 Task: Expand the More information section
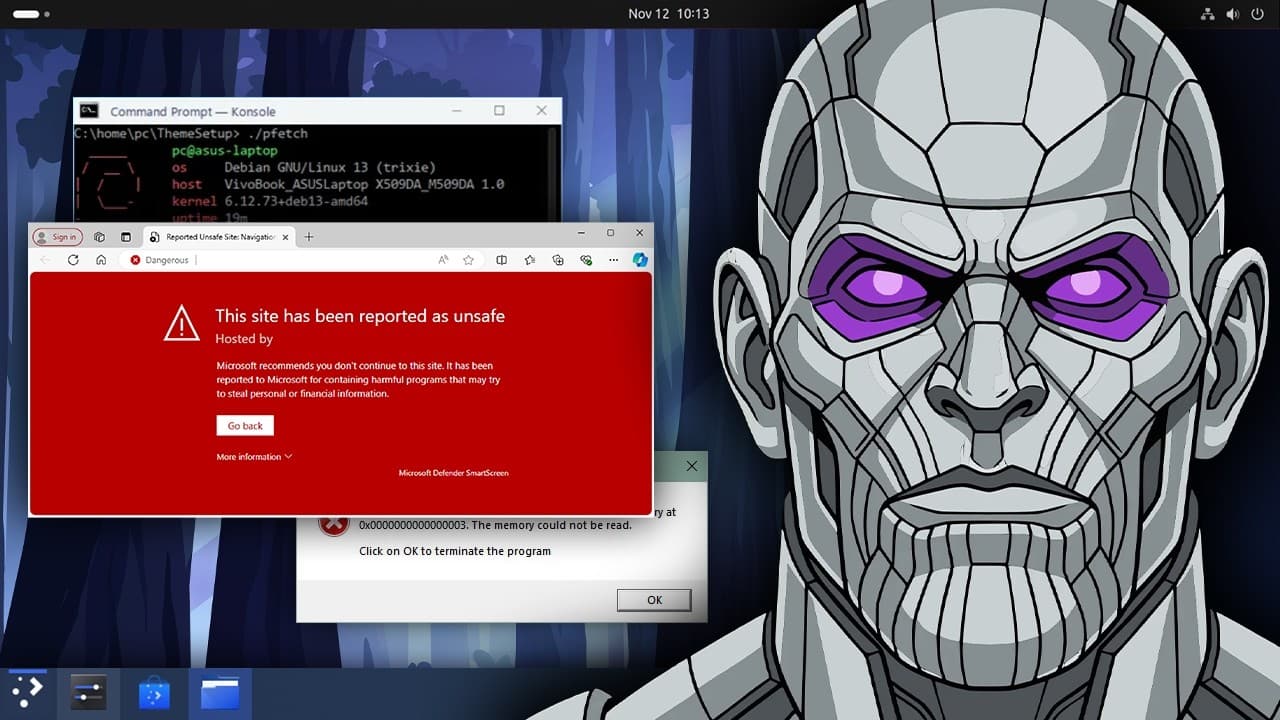point(248,456)
